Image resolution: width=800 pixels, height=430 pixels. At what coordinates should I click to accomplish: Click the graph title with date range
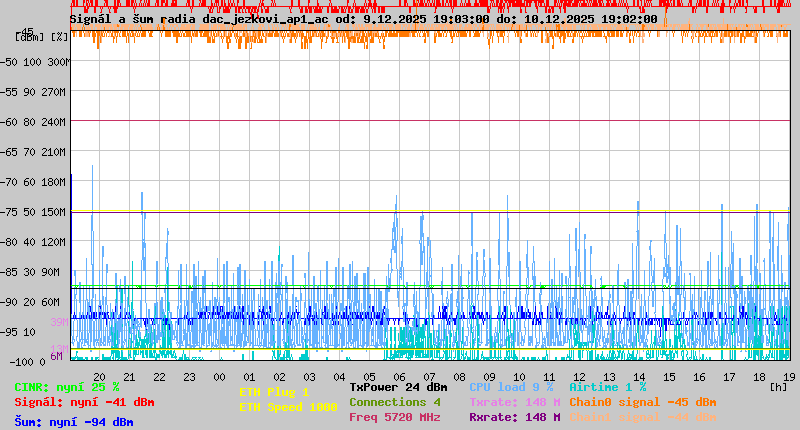point(363,19)
